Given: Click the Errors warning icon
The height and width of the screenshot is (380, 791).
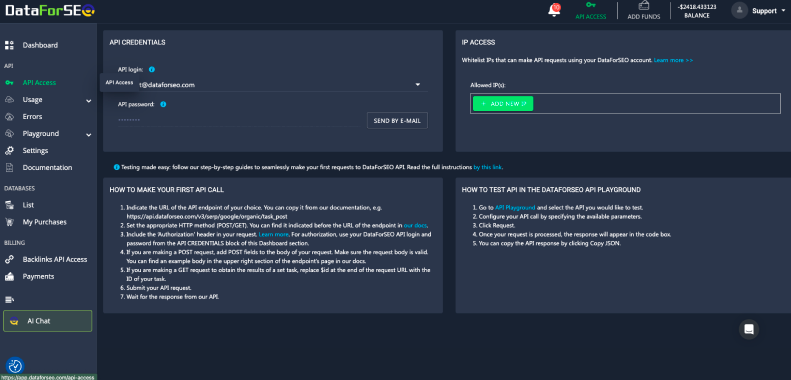Looking at the screenshot, I should [9, 117].
